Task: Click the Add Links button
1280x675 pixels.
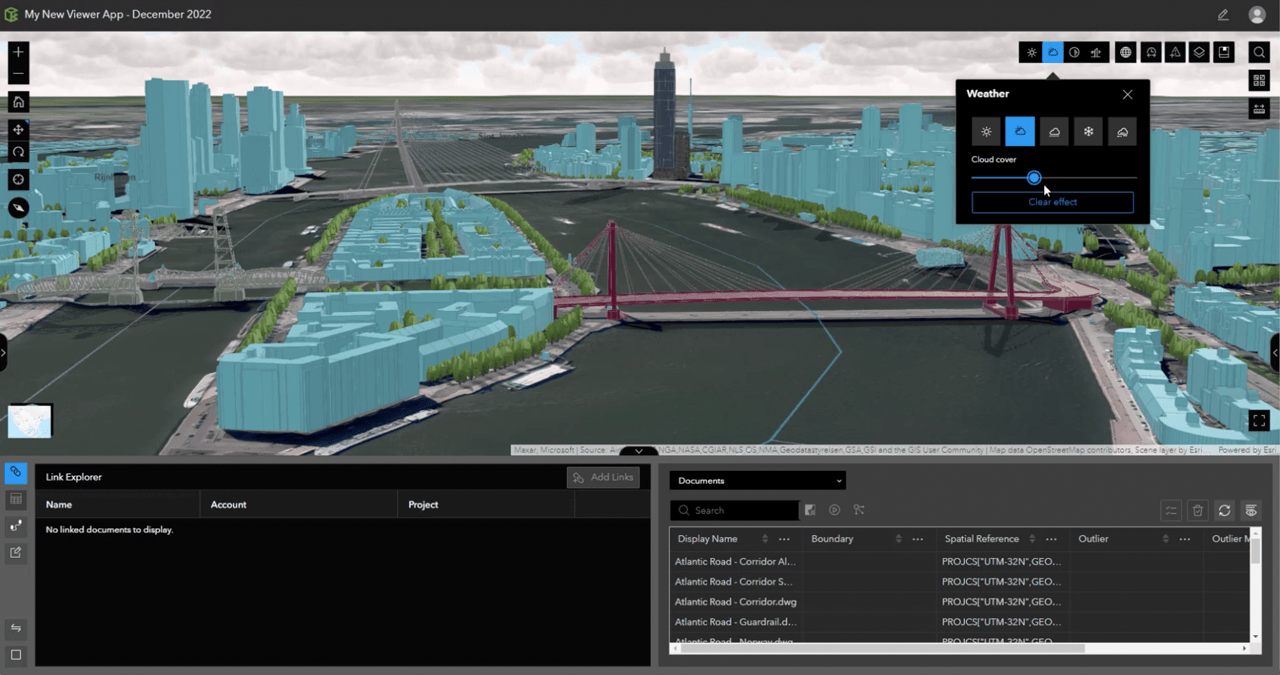Action: pos(603,477)
